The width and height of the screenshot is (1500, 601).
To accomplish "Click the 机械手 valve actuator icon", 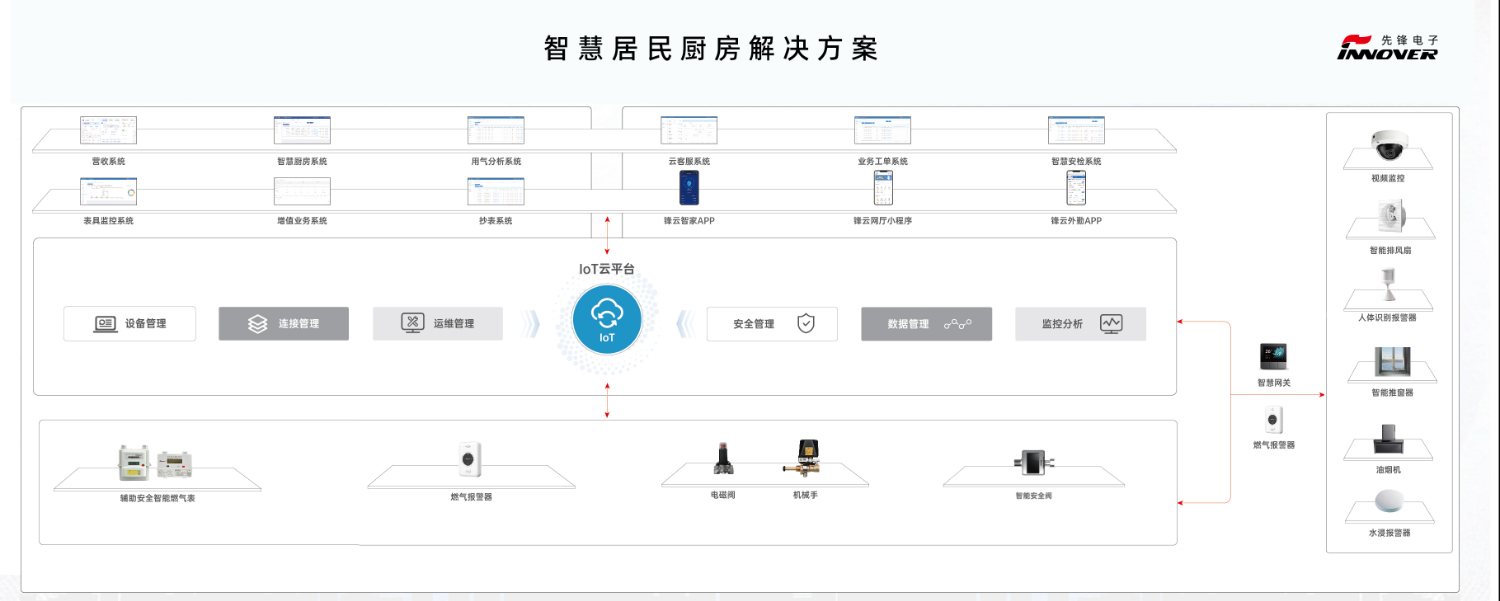I will (805, 461).
